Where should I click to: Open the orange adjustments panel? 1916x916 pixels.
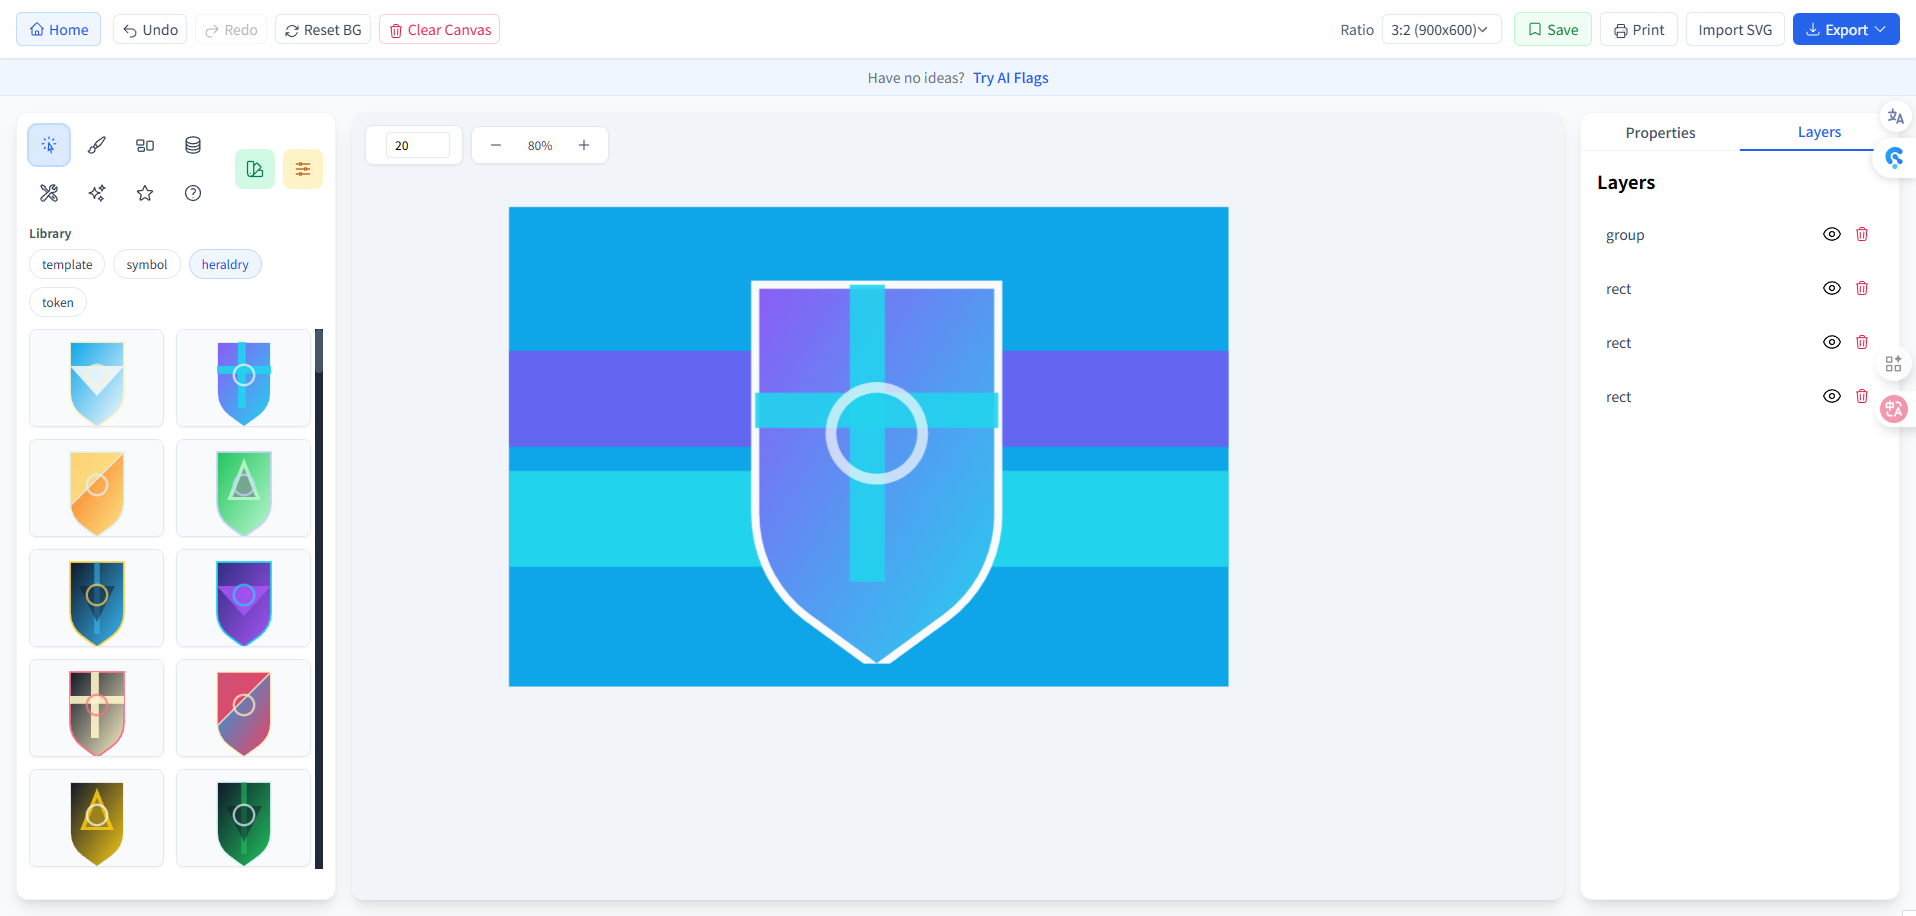303,169
